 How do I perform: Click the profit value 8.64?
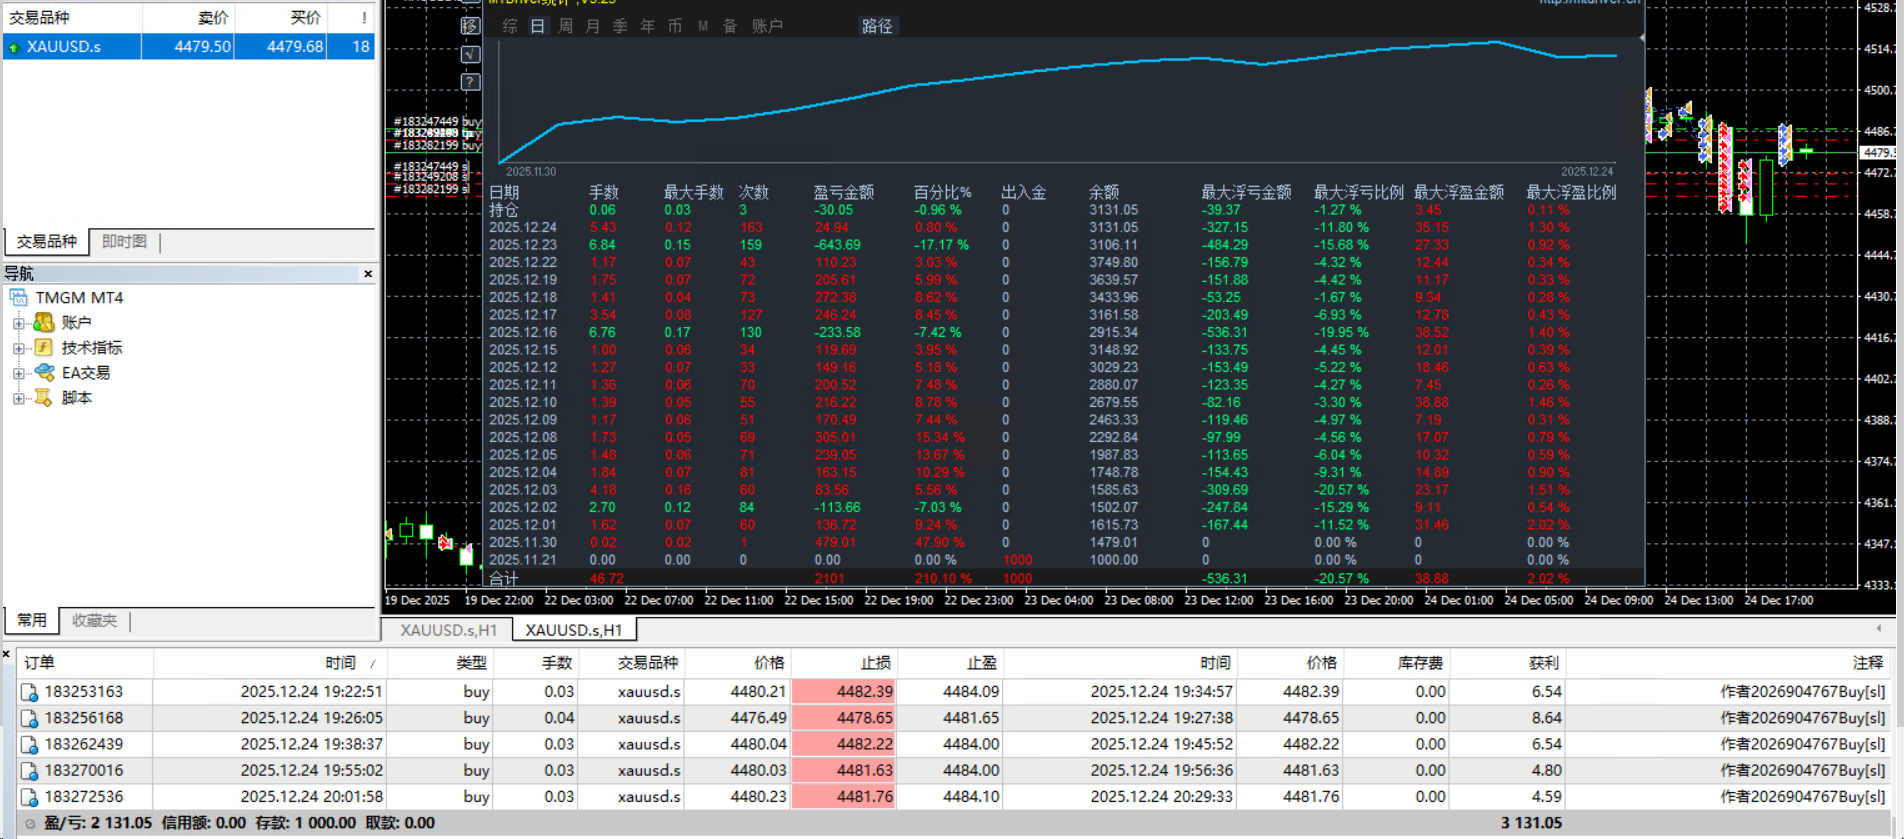click(x=1546, y=718)
